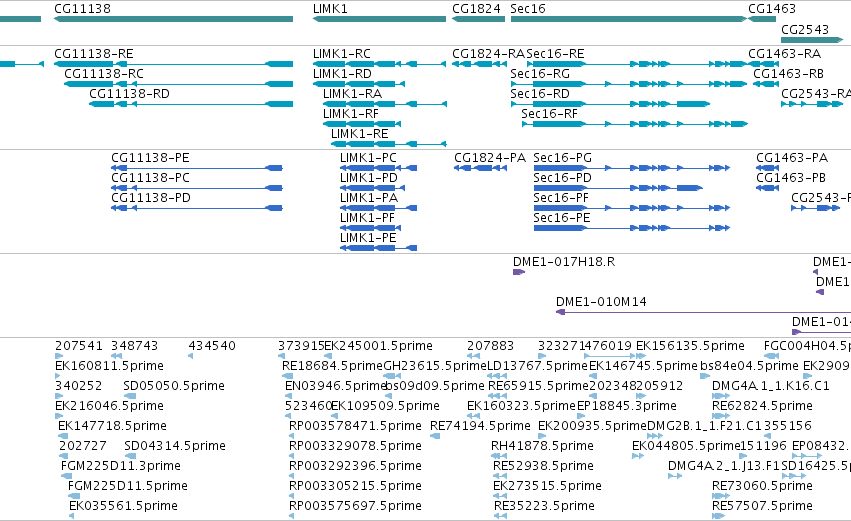The image size is (851, 521).
Task: Click the CG1463 gene label
Action: (772, 9)
